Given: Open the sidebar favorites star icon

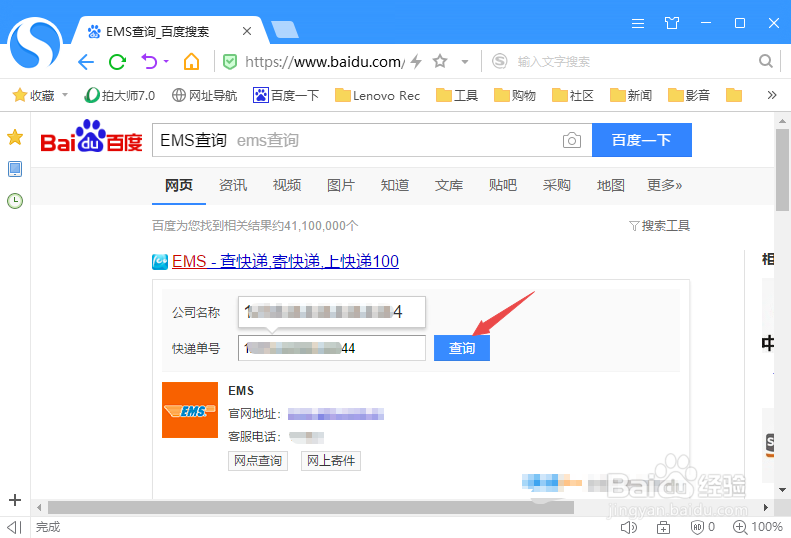Looking at the screenshot, I should (15, 137).
